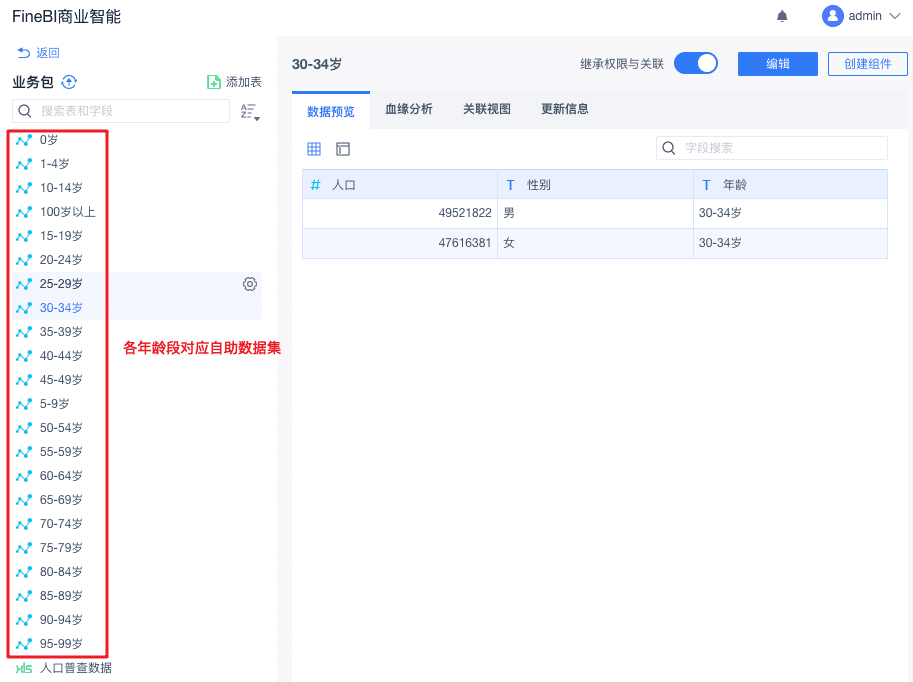913x682 pixels.
Task: Select the 10-14岁 dataset
Action: click(61, 188)
